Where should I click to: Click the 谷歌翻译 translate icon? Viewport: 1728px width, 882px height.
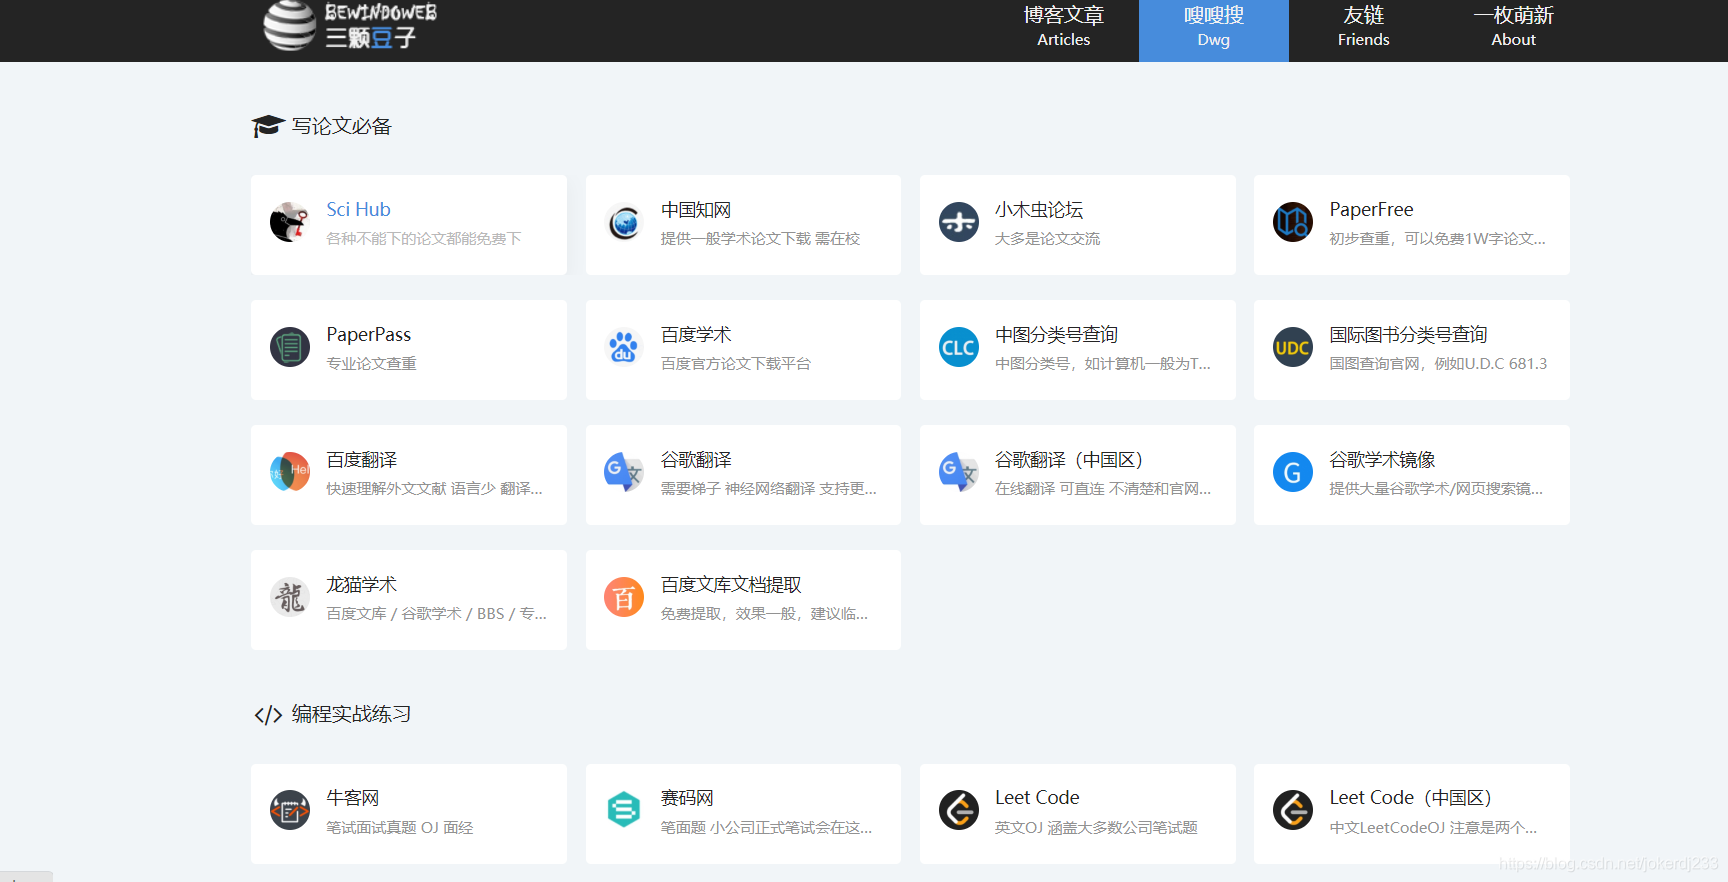624,472
